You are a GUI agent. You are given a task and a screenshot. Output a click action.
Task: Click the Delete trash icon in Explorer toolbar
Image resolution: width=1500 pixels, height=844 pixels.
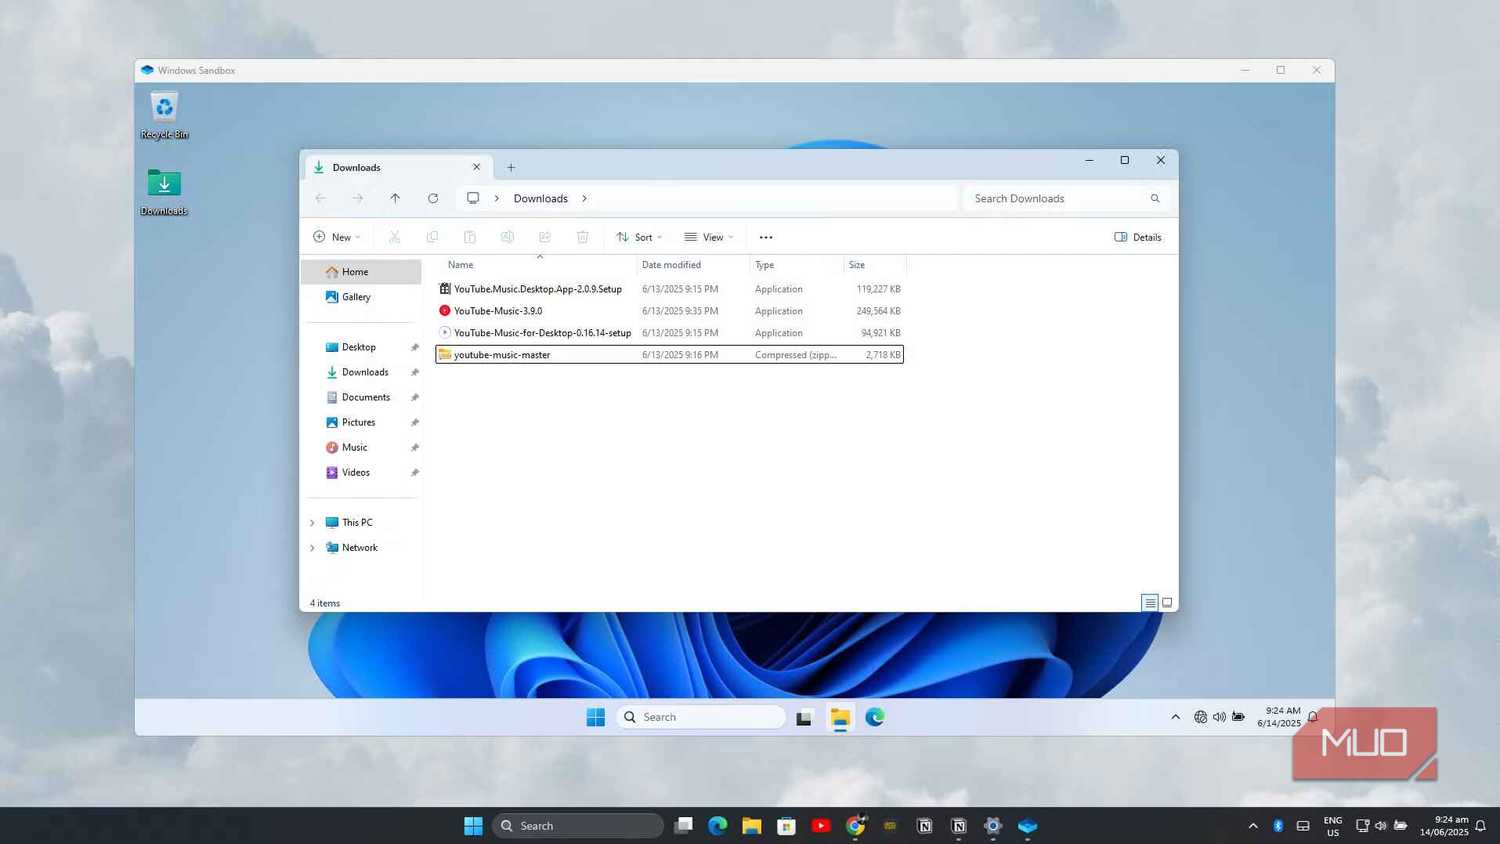pyautogui.click(x=582, y=237)
